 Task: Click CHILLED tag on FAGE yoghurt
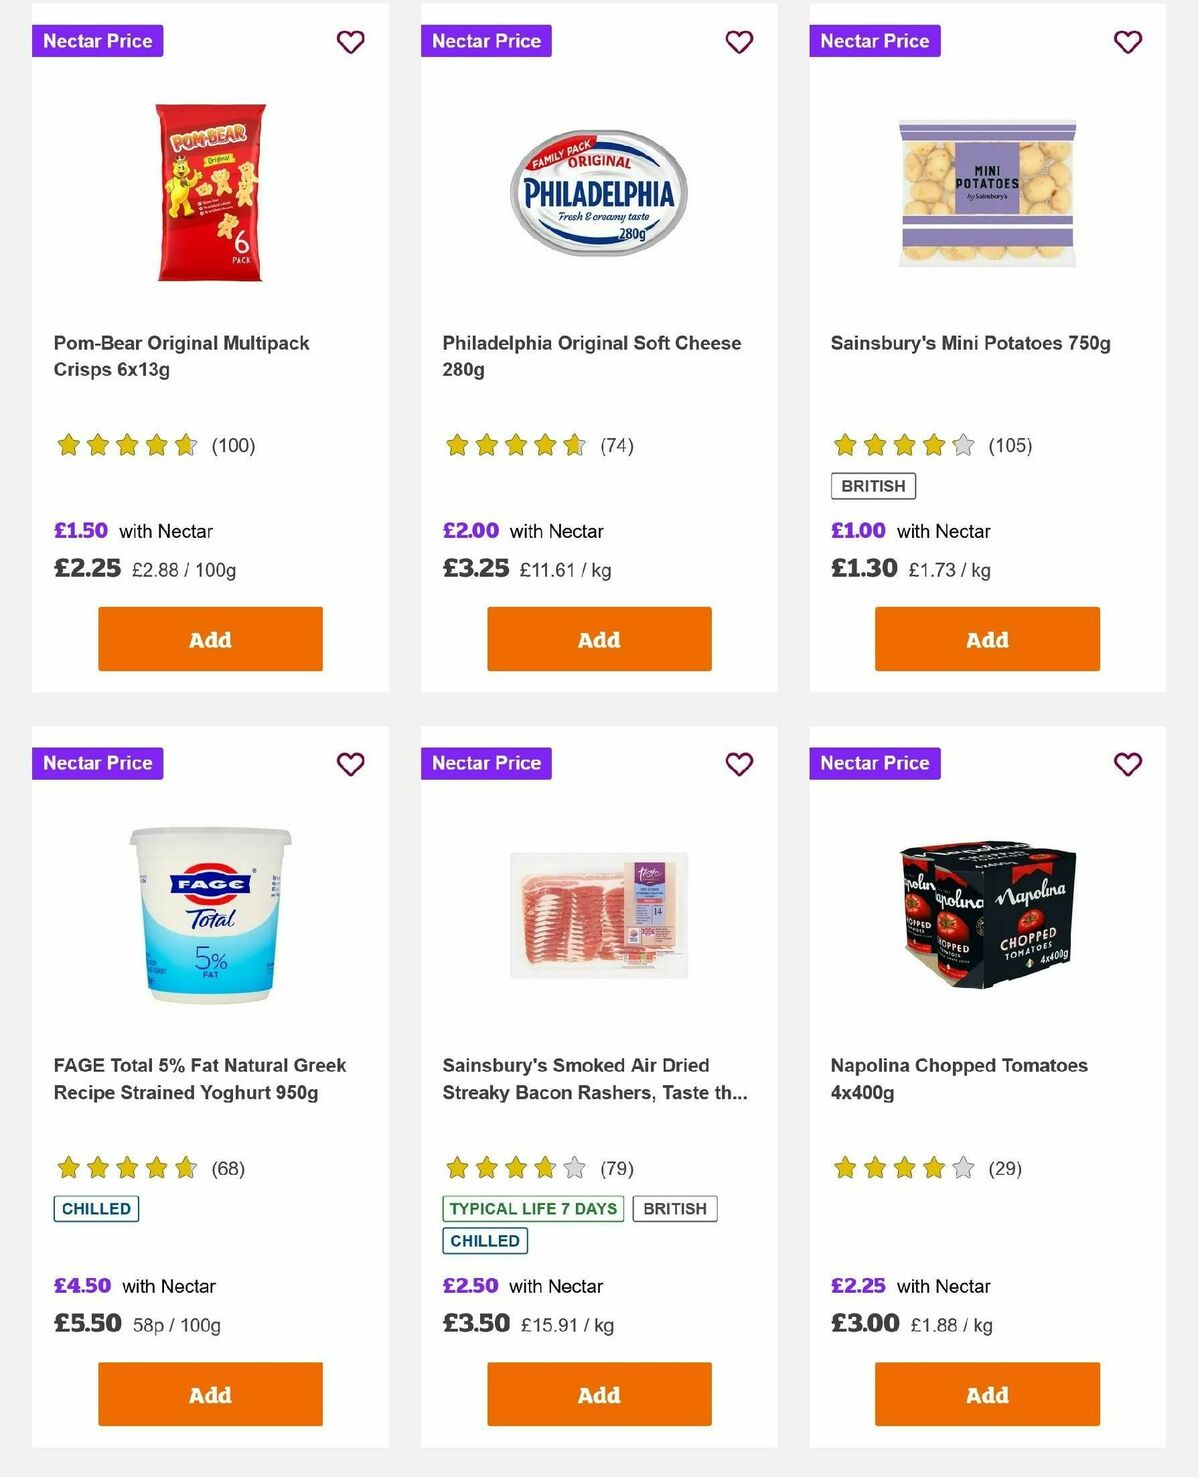pyautogui.click(x=95, y=1208)
